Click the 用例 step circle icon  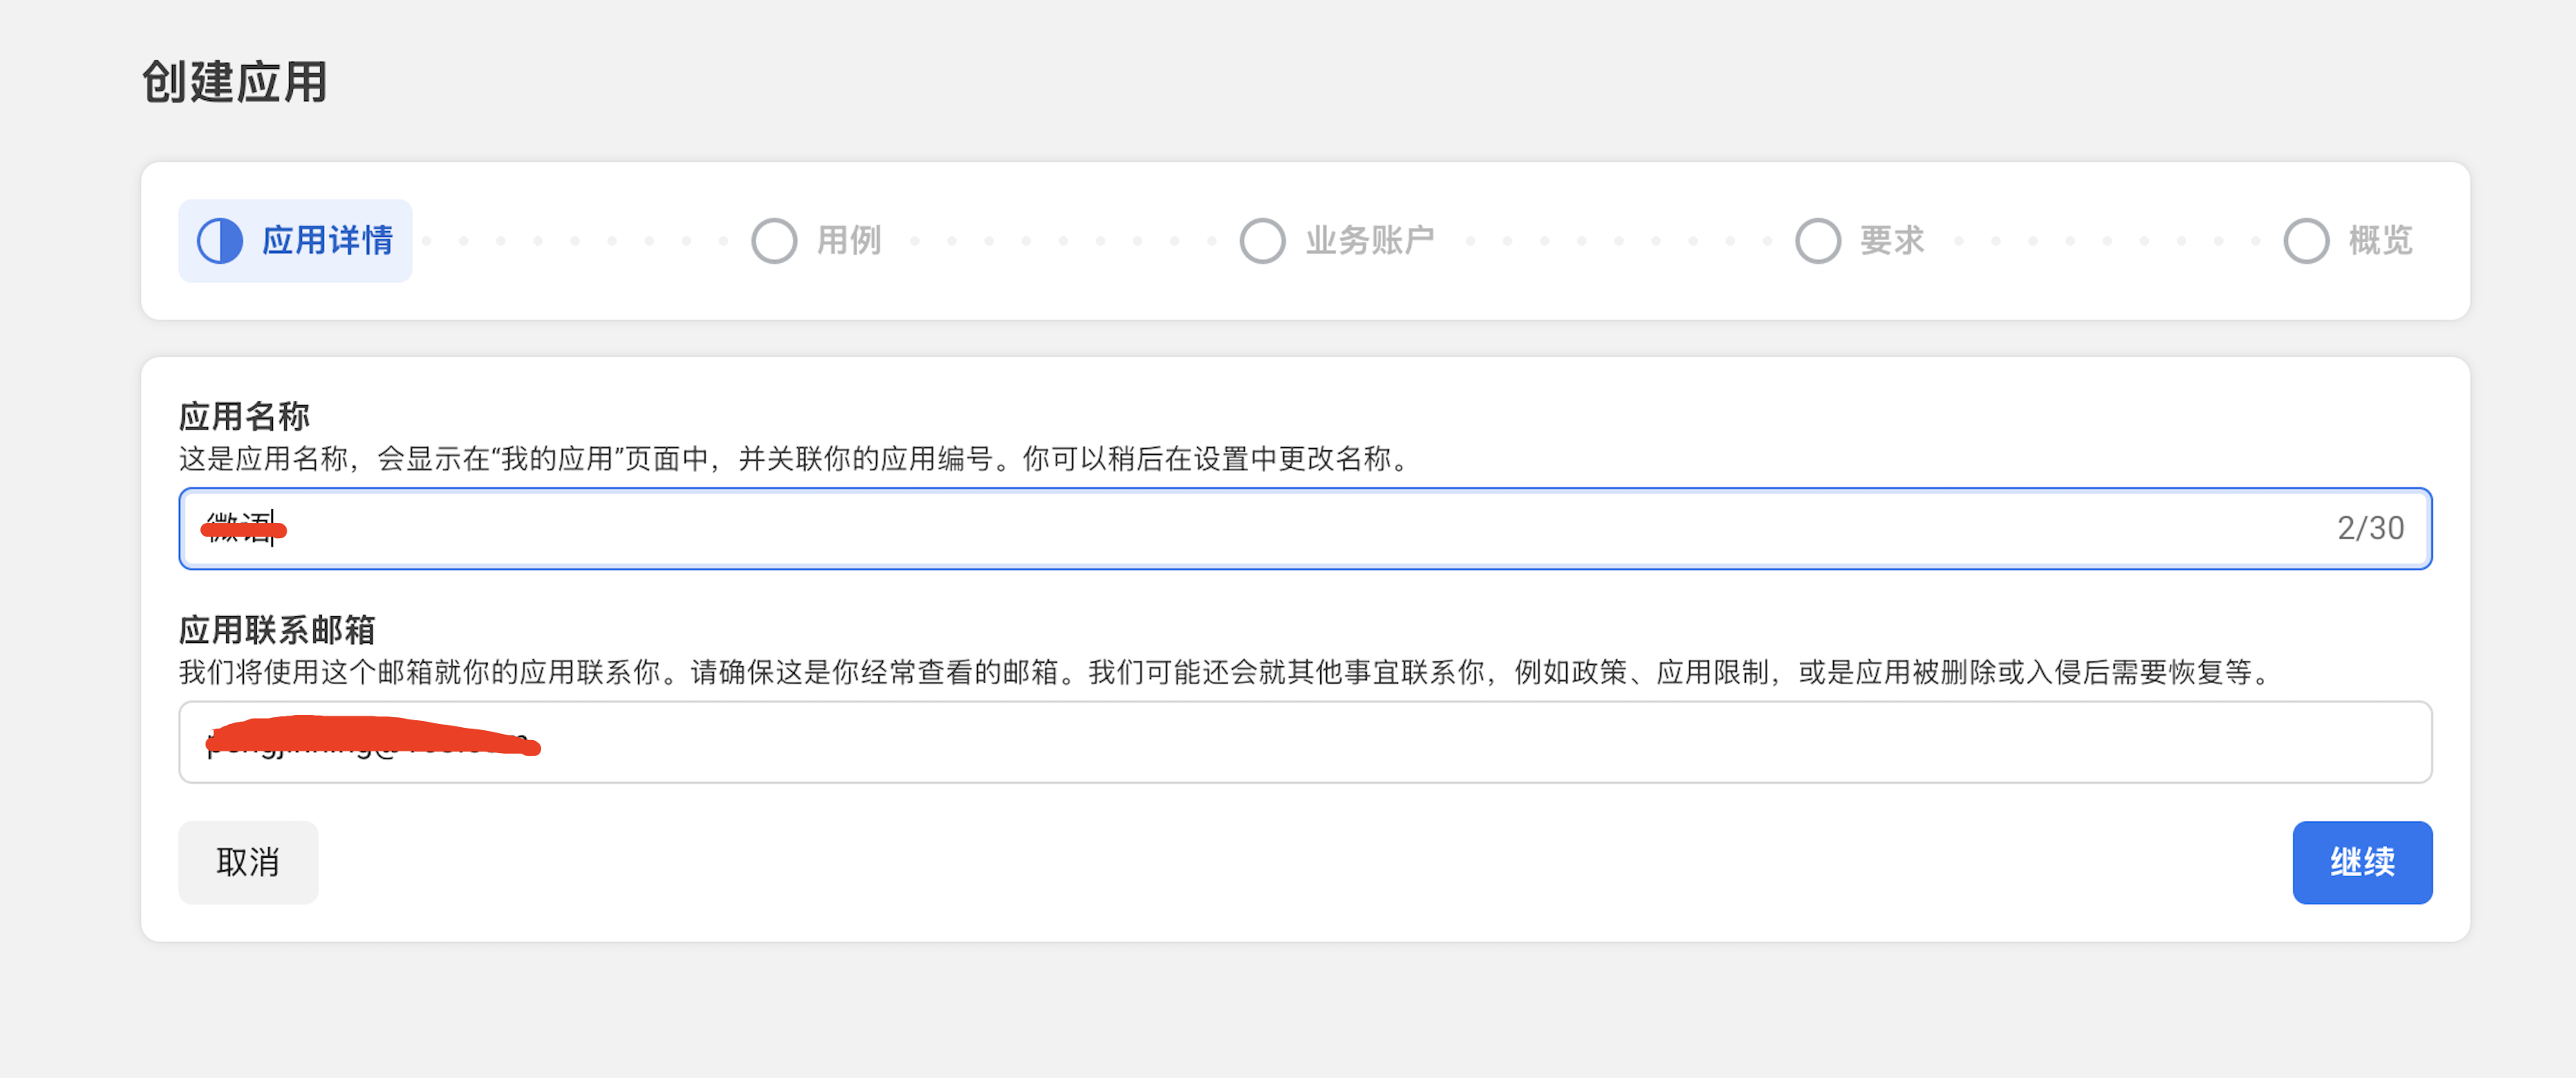point(773,241)
